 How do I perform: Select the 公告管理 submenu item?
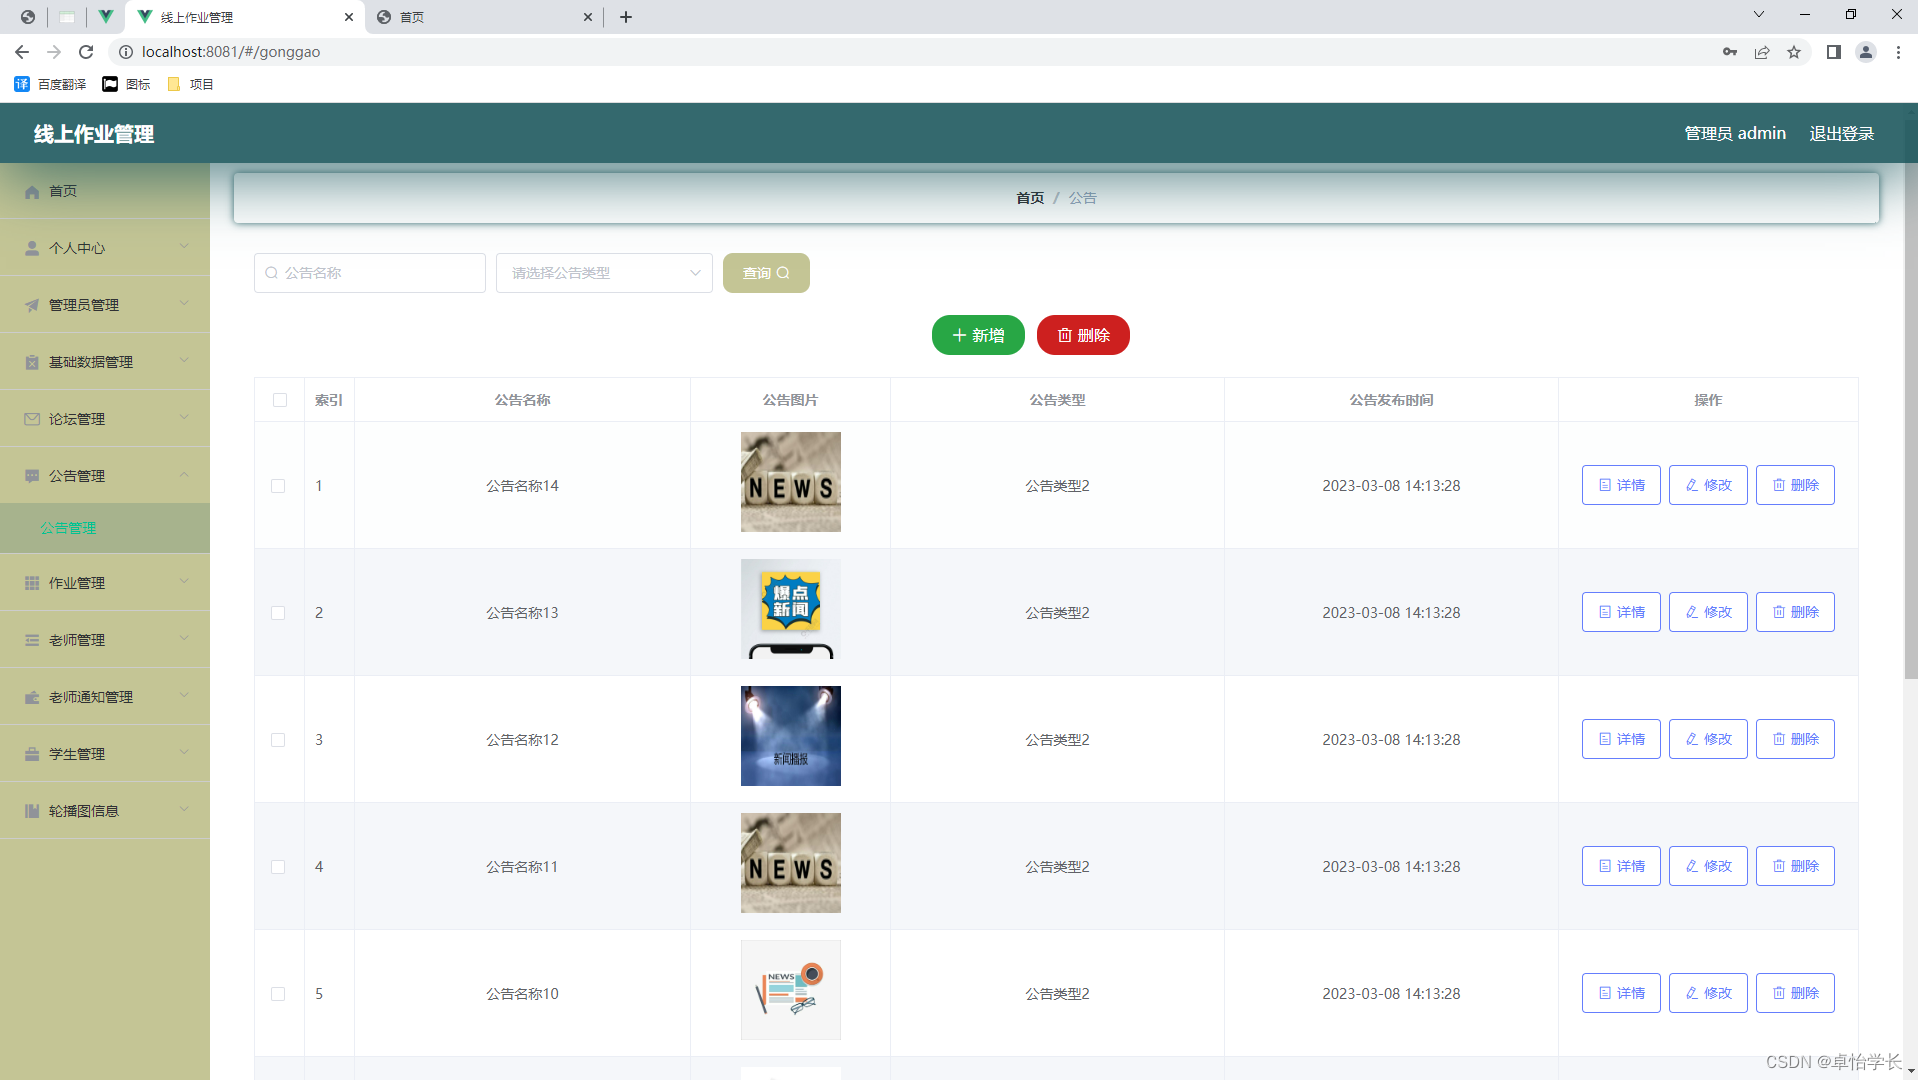tap(105, 528)
